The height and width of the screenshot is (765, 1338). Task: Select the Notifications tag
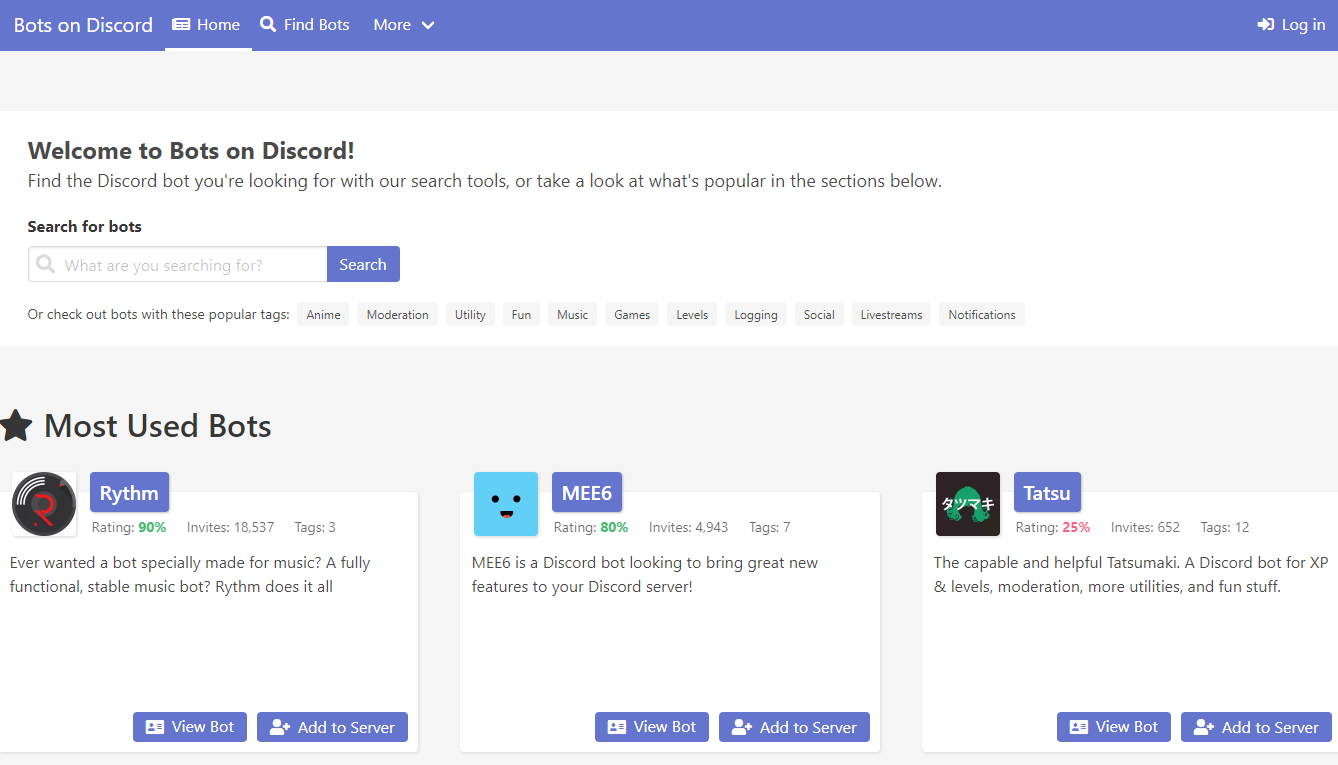click(982, 315)
